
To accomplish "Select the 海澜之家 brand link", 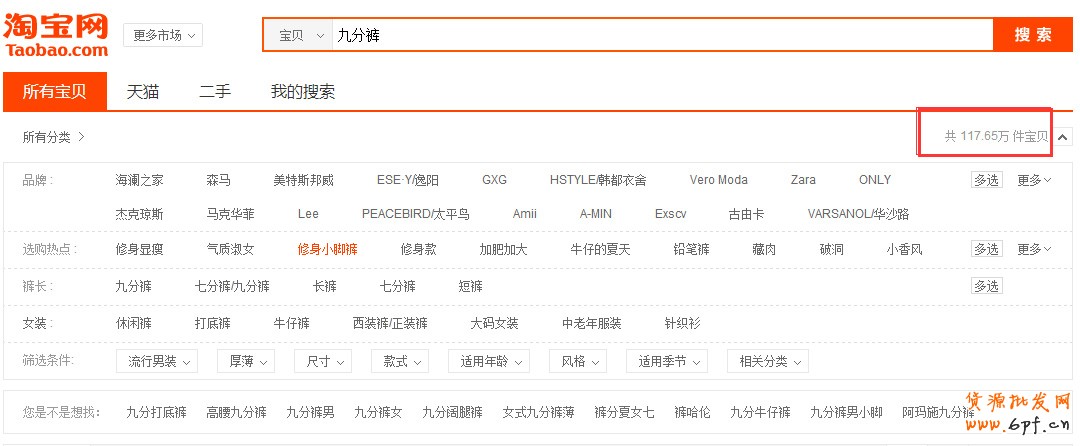I will point(140,180).
